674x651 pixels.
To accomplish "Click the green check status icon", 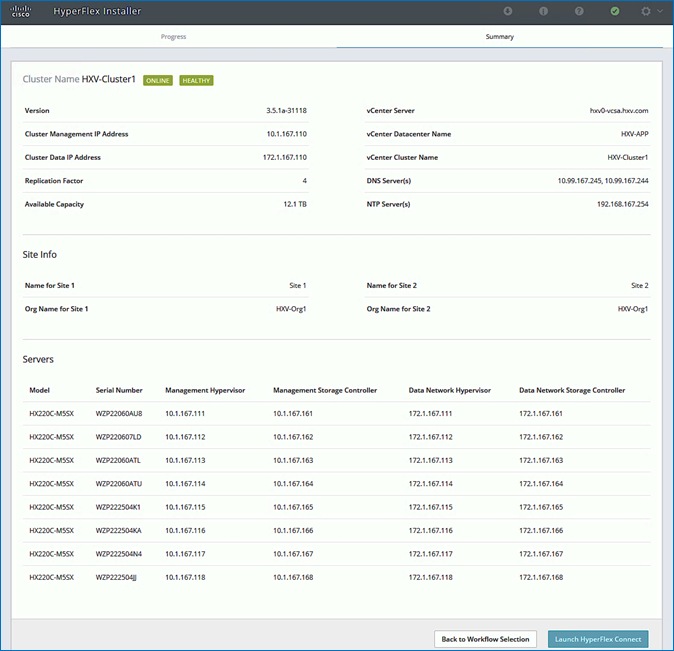I will click(x=615, y=11).
